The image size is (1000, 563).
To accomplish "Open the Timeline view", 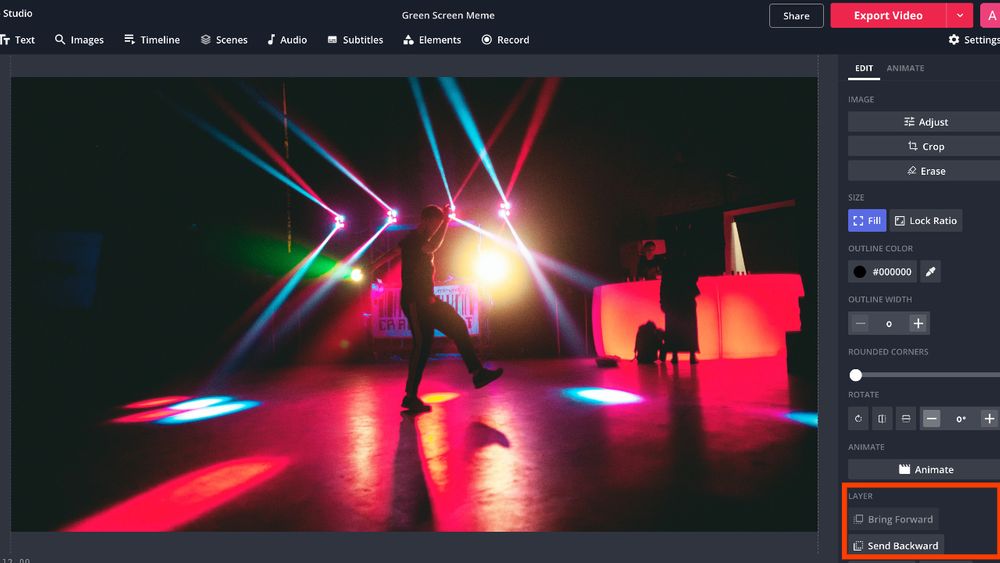I will coord(152,40).
